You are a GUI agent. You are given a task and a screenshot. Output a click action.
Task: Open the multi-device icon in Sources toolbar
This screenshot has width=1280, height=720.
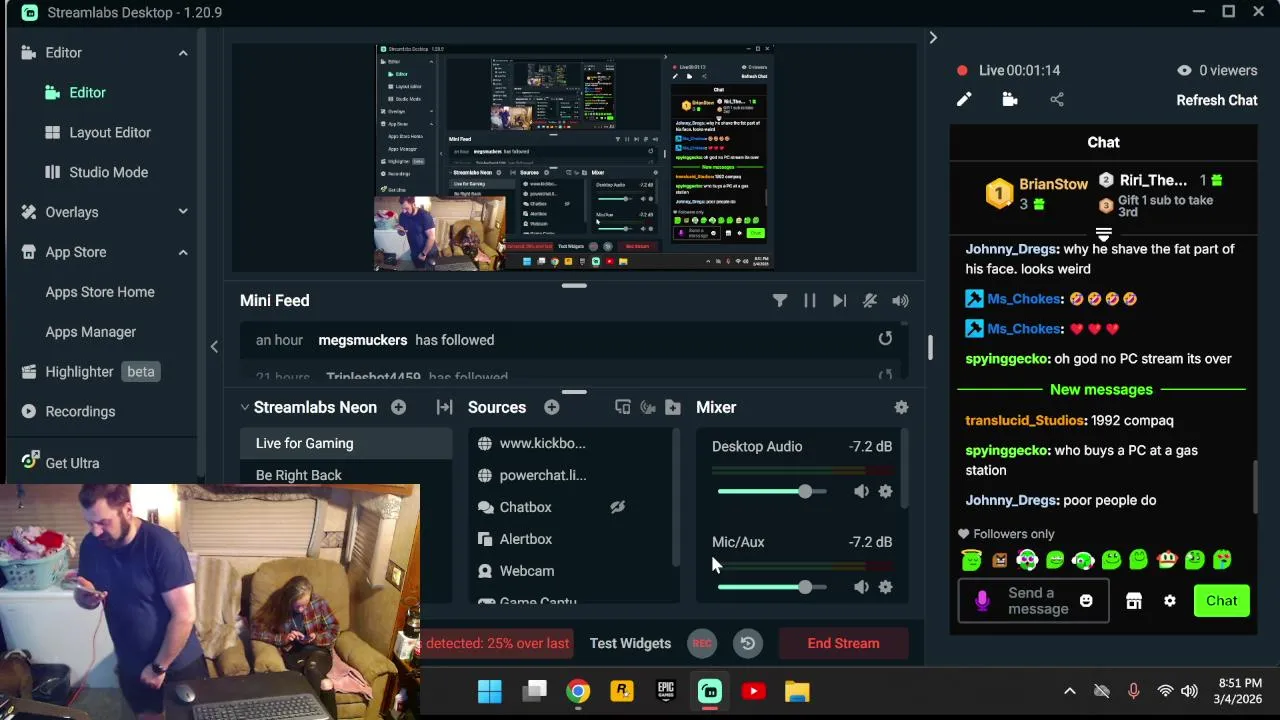click(623, 407)
